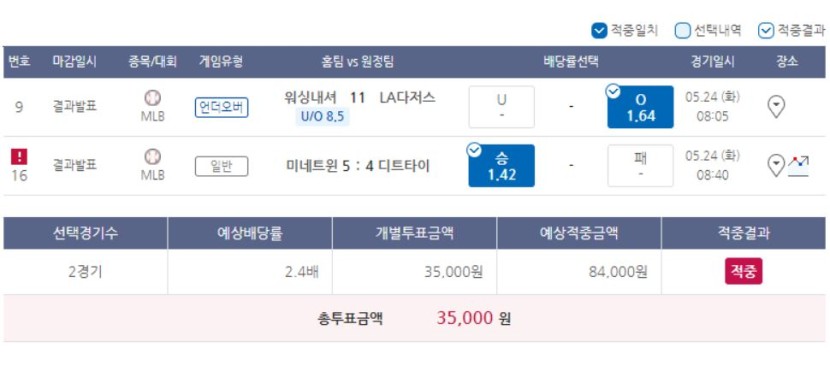Enable the 선택내역 checkbox

pyautogui.click(x=682, y=31)
